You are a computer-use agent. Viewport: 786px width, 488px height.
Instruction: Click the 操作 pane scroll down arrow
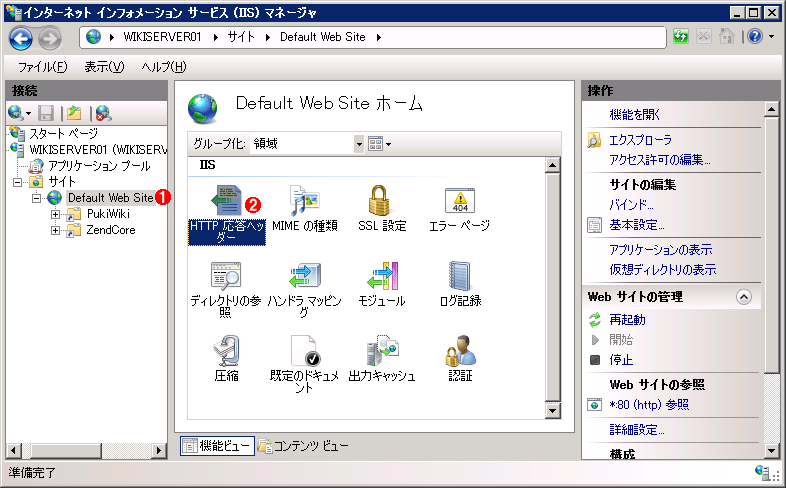coord(771,451)
